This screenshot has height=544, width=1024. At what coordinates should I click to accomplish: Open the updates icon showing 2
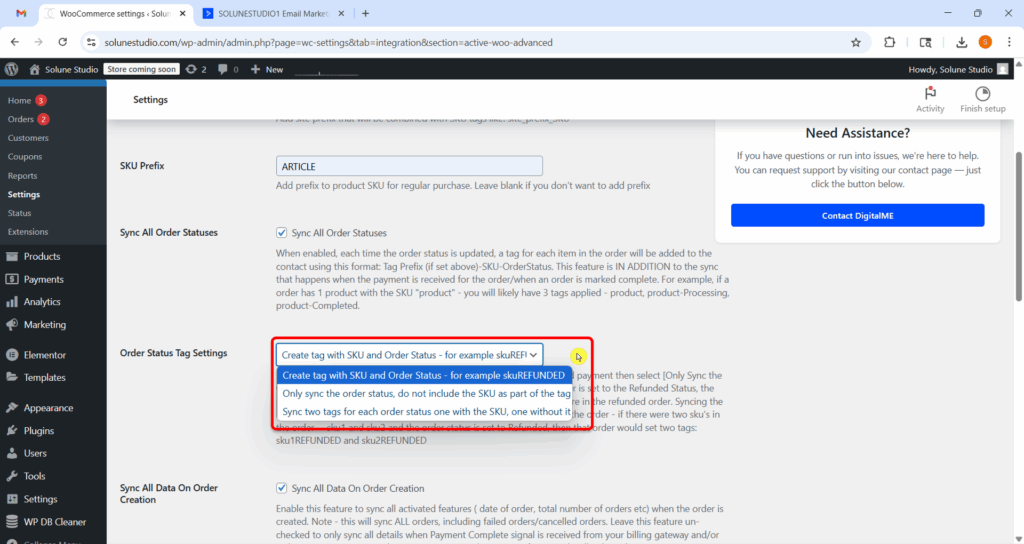pyautogui.click(x=191, y=69)
